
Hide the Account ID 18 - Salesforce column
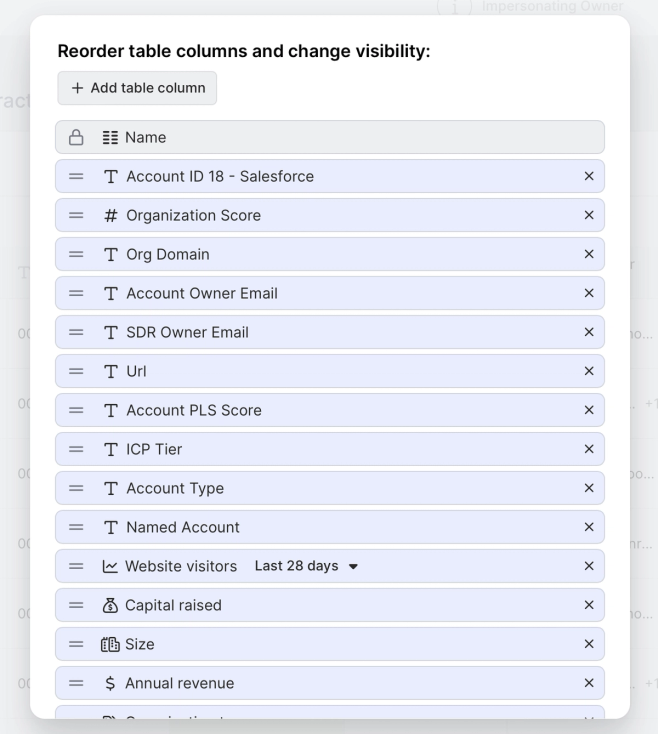589,176
